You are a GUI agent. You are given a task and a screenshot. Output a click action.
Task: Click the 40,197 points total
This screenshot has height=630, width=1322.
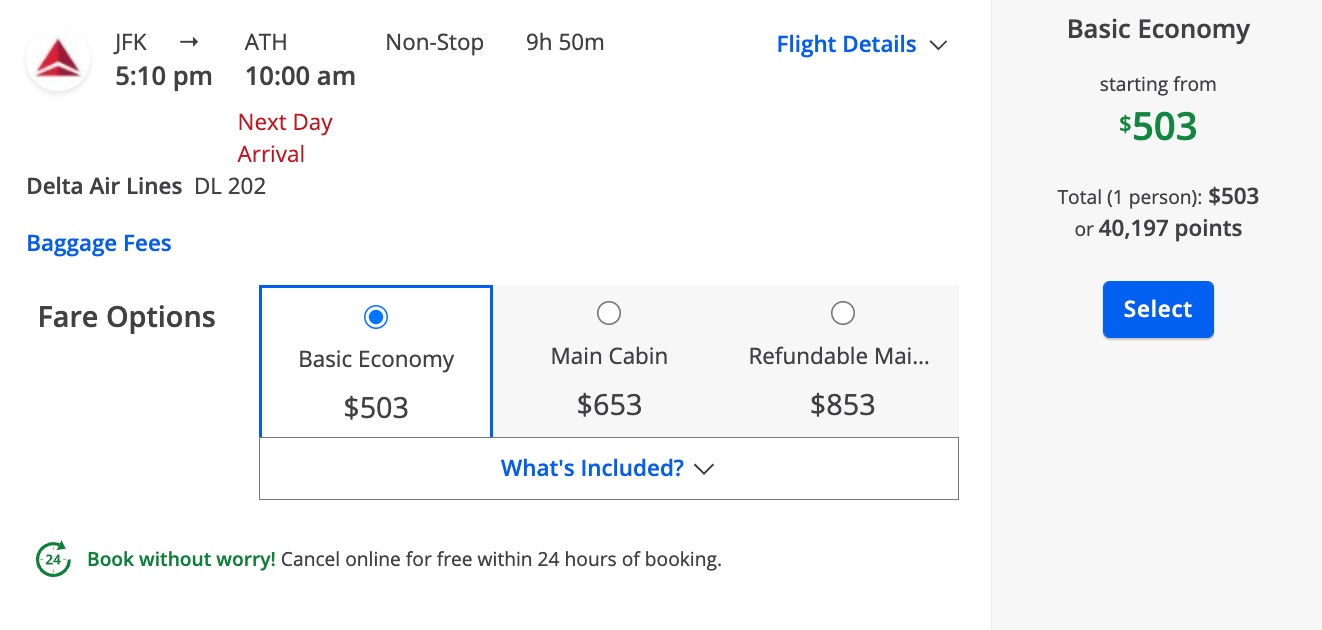1170,229
